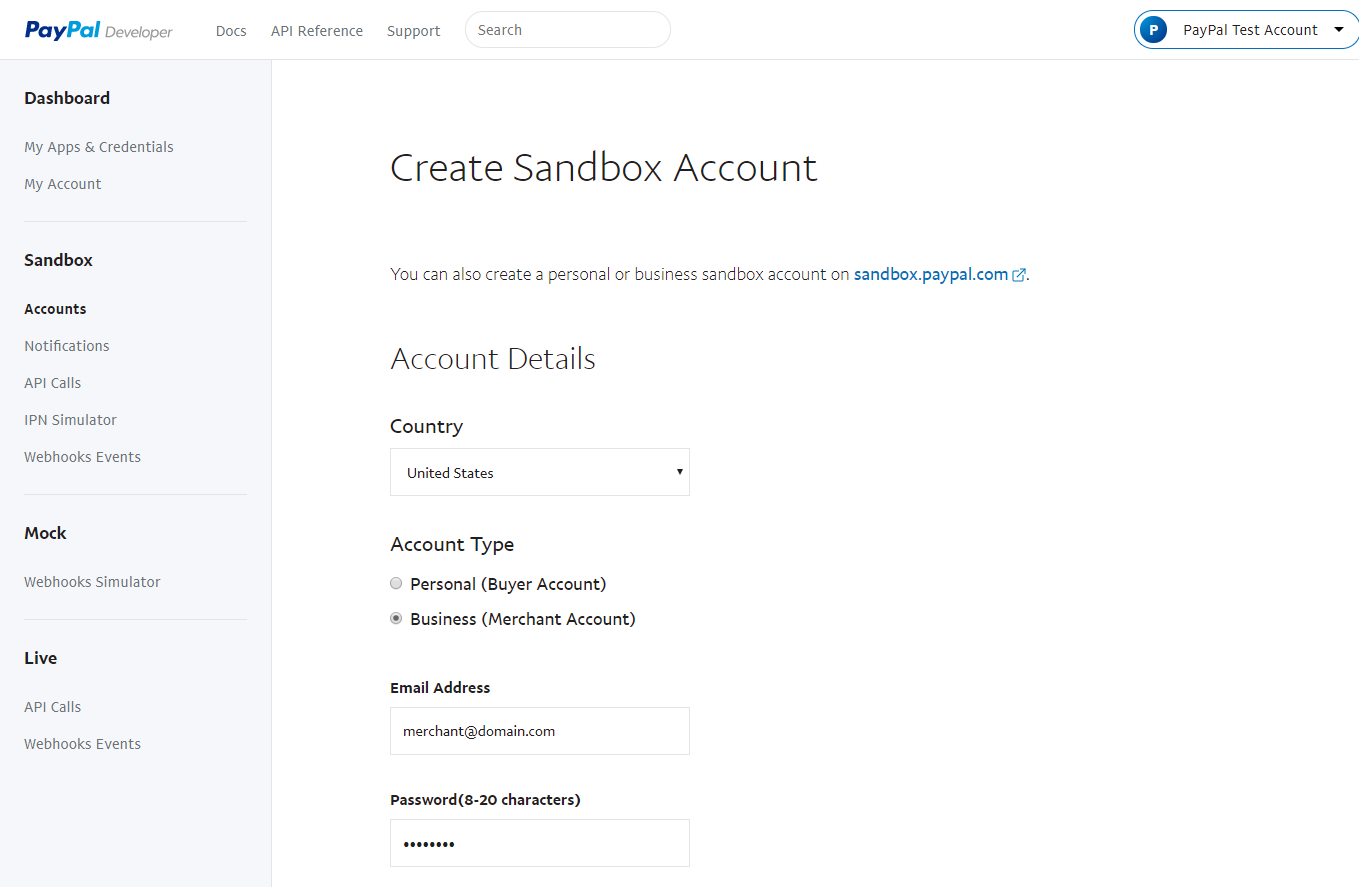Open the Country dropdown showing United States
Image resolution: width=1359 pixels, height=887 pixels.
[540, 472]
